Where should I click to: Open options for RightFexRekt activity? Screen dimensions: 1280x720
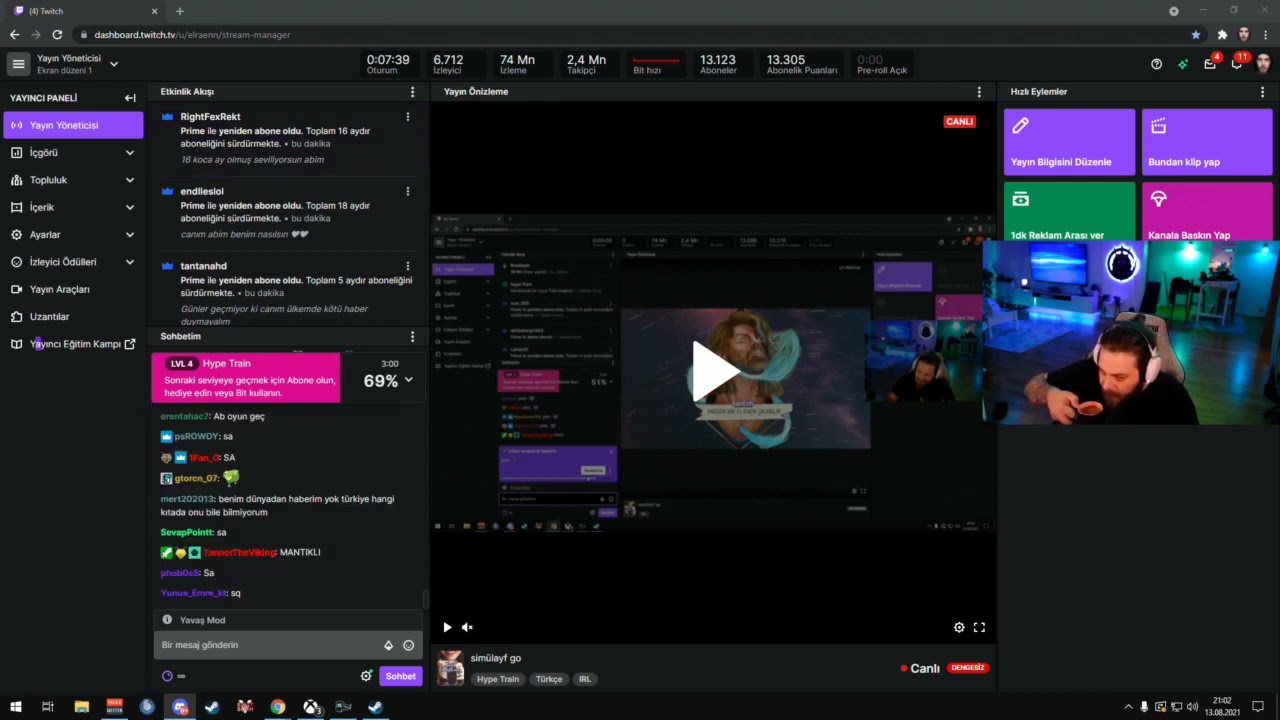click(x=407, y=117)
